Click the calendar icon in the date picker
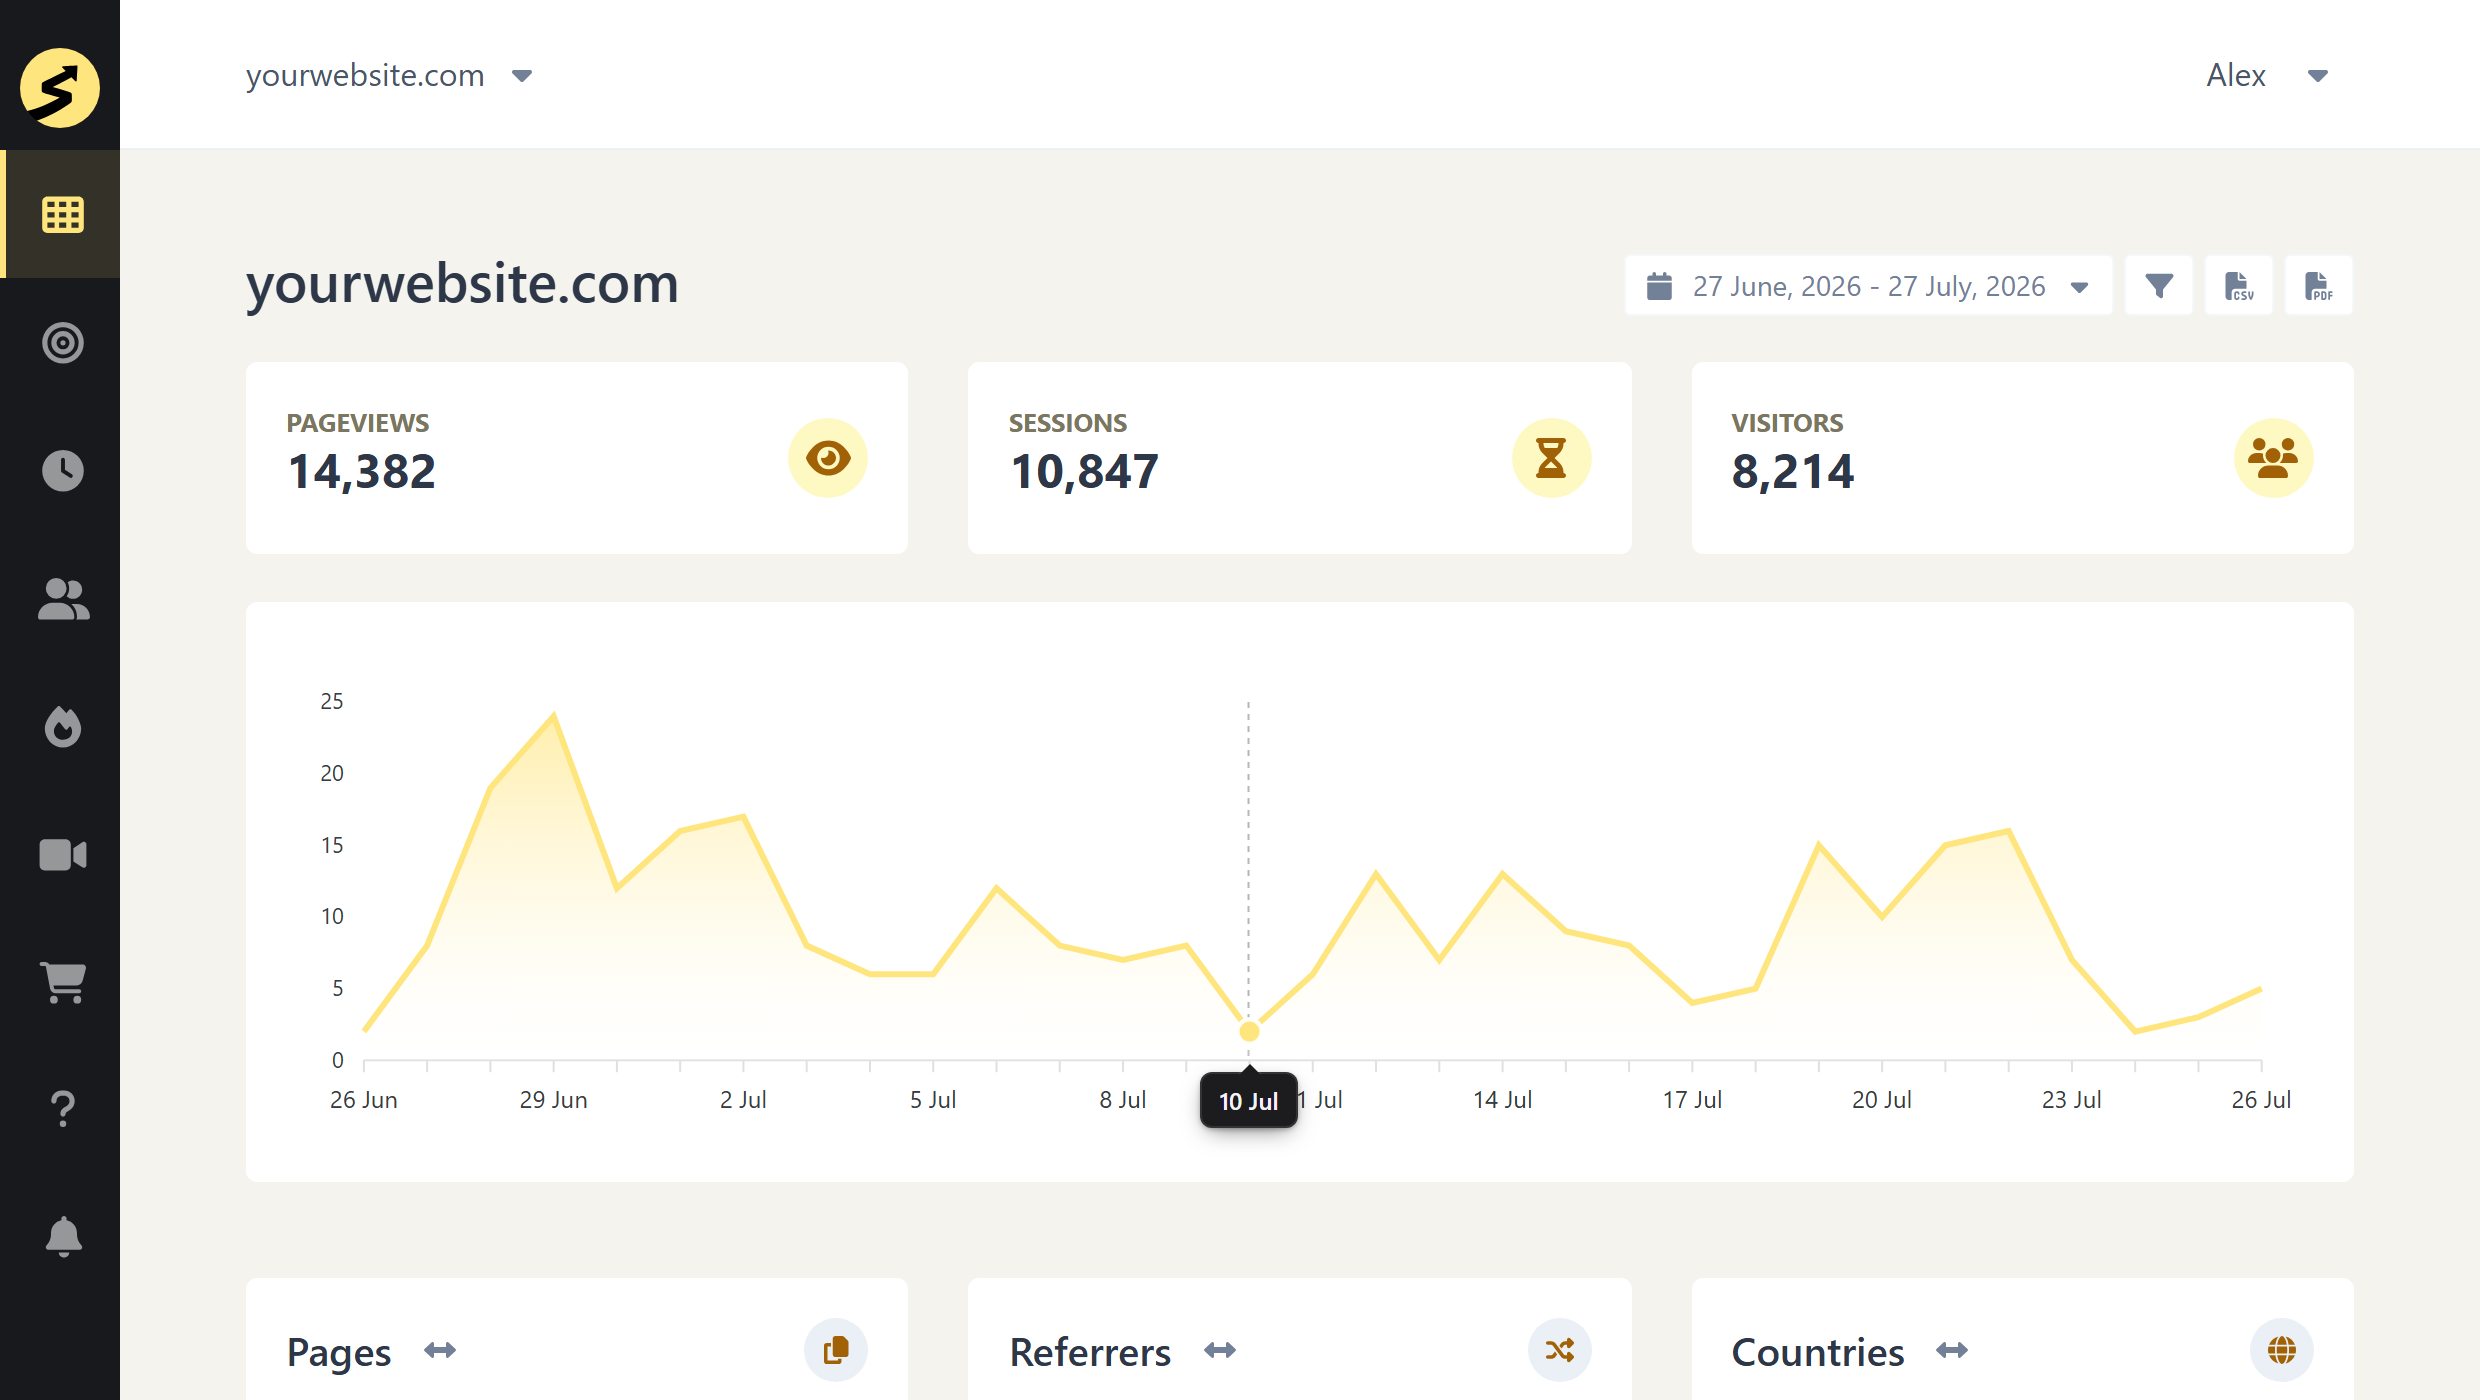This screenshot has width=2480, height=1400. coord(1659,286)
